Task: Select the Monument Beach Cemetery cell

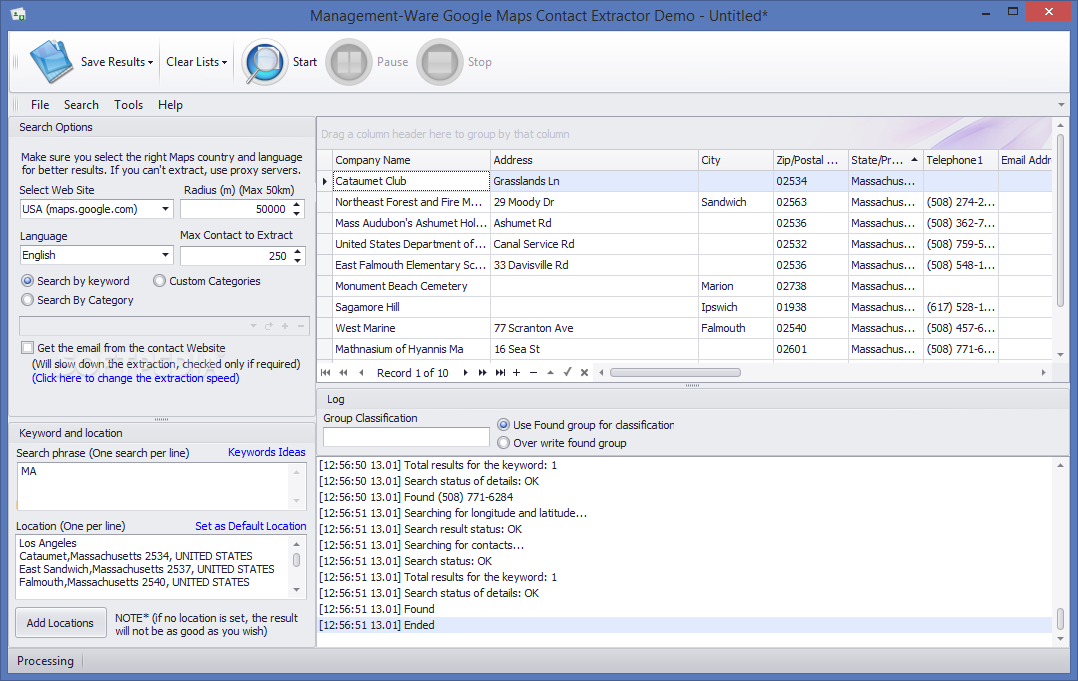Action: [x=411, y=286]
